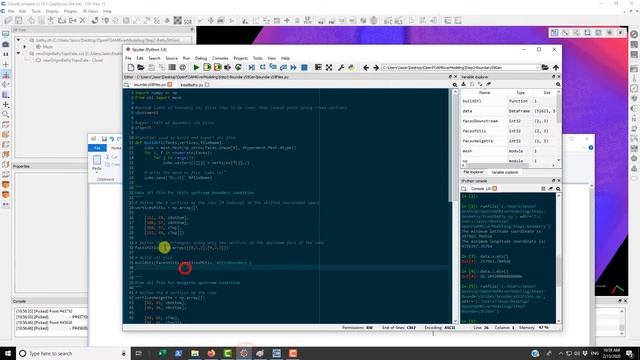Viewport: 640px width, 360px height.
Task: Click the camera icon in CloudCompare left sidebar
Action: 6,44
